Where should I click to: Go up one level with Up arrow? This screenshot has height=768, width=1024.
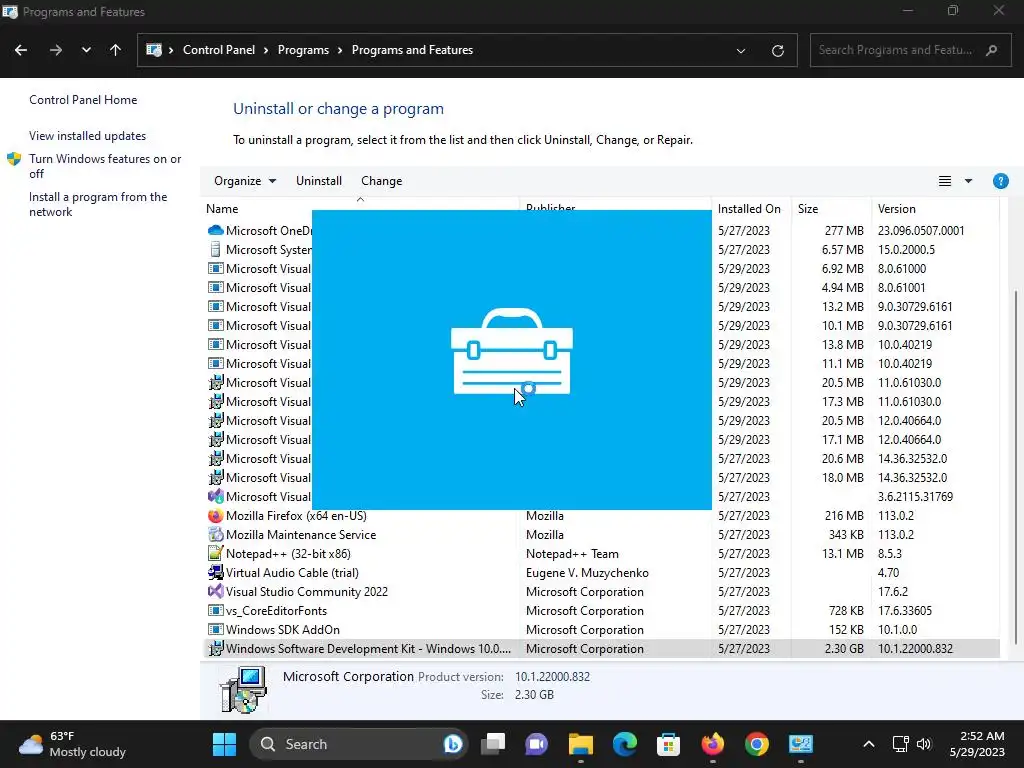pos(116,50)
